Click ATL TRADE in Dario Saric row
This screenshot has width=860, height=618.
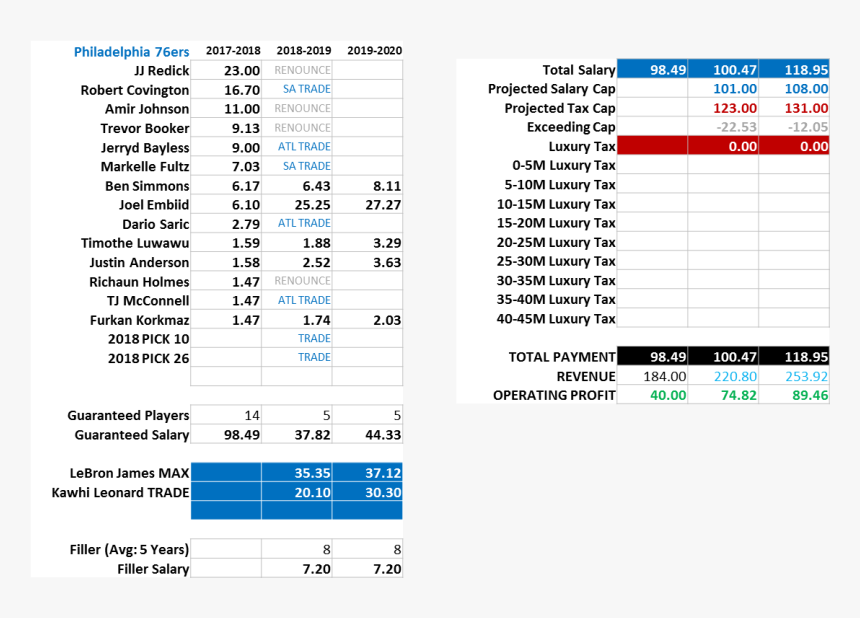click(304, 223)
